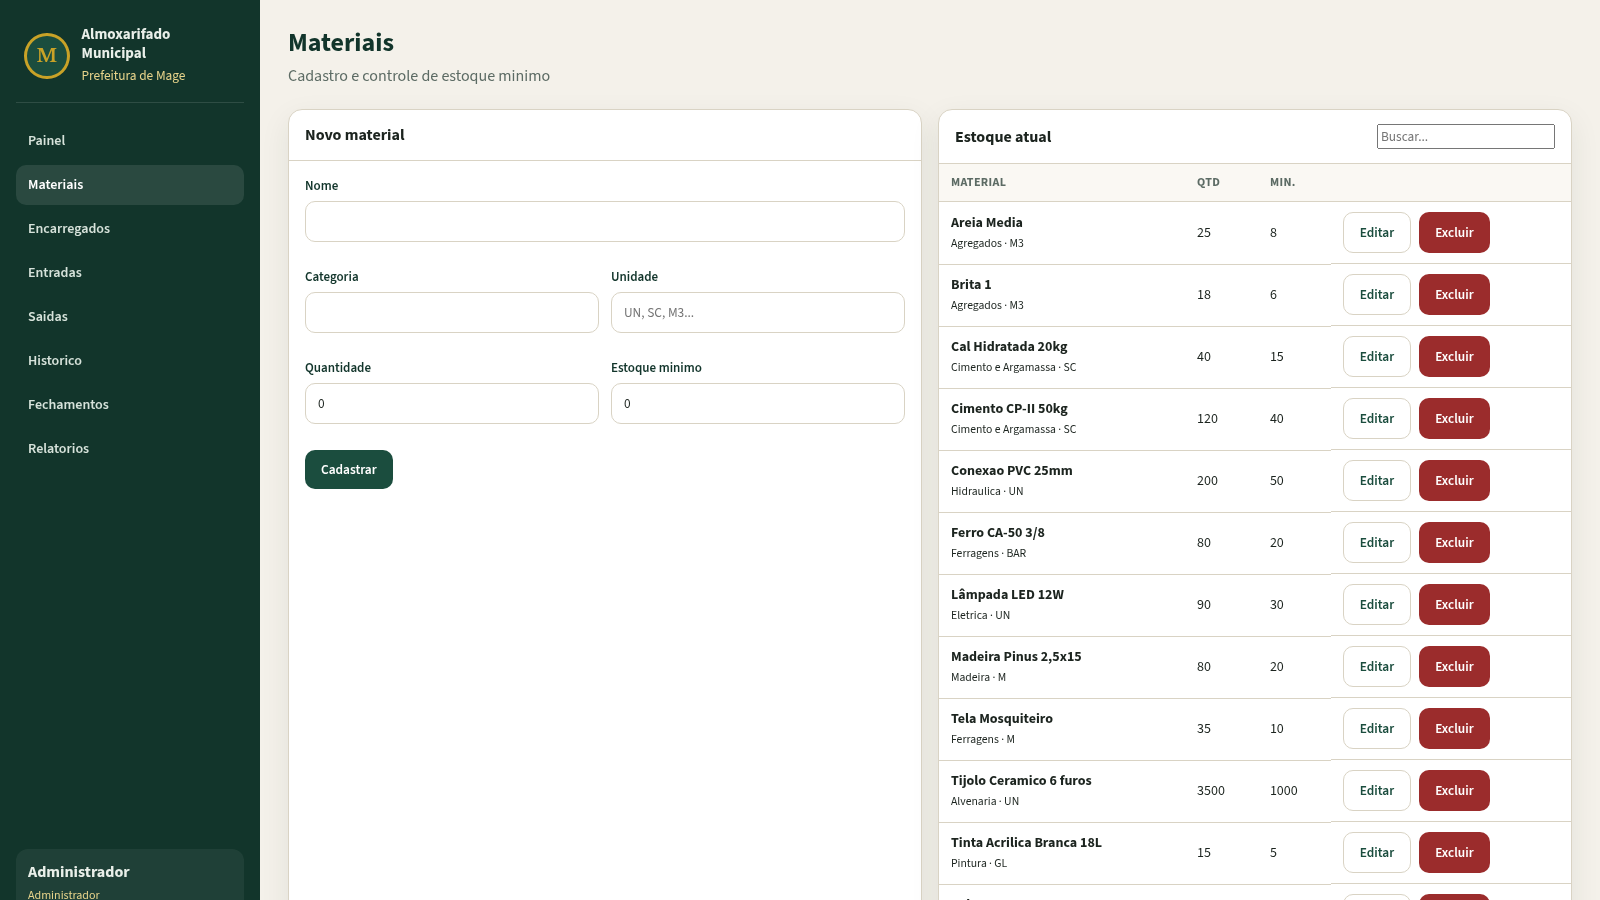Image resolution: width=1600 pixels, height=900 pixels.
Task: Delete Lâmpada LED 12W
Action: pos(1454,605)
